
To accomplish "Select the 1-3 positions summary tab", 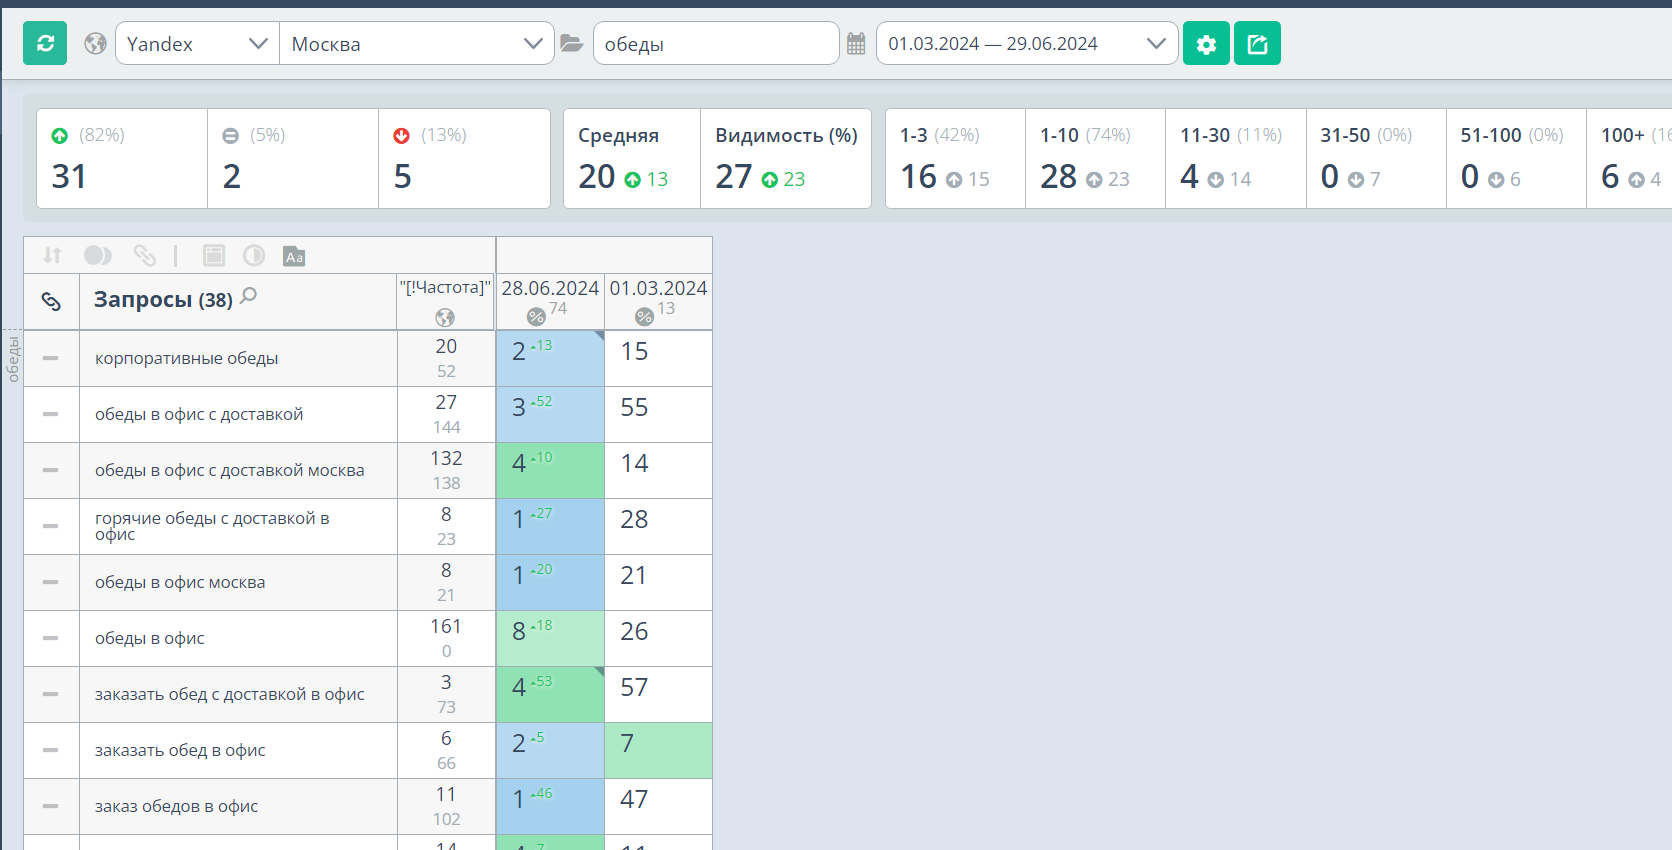I will click(955, 159).
